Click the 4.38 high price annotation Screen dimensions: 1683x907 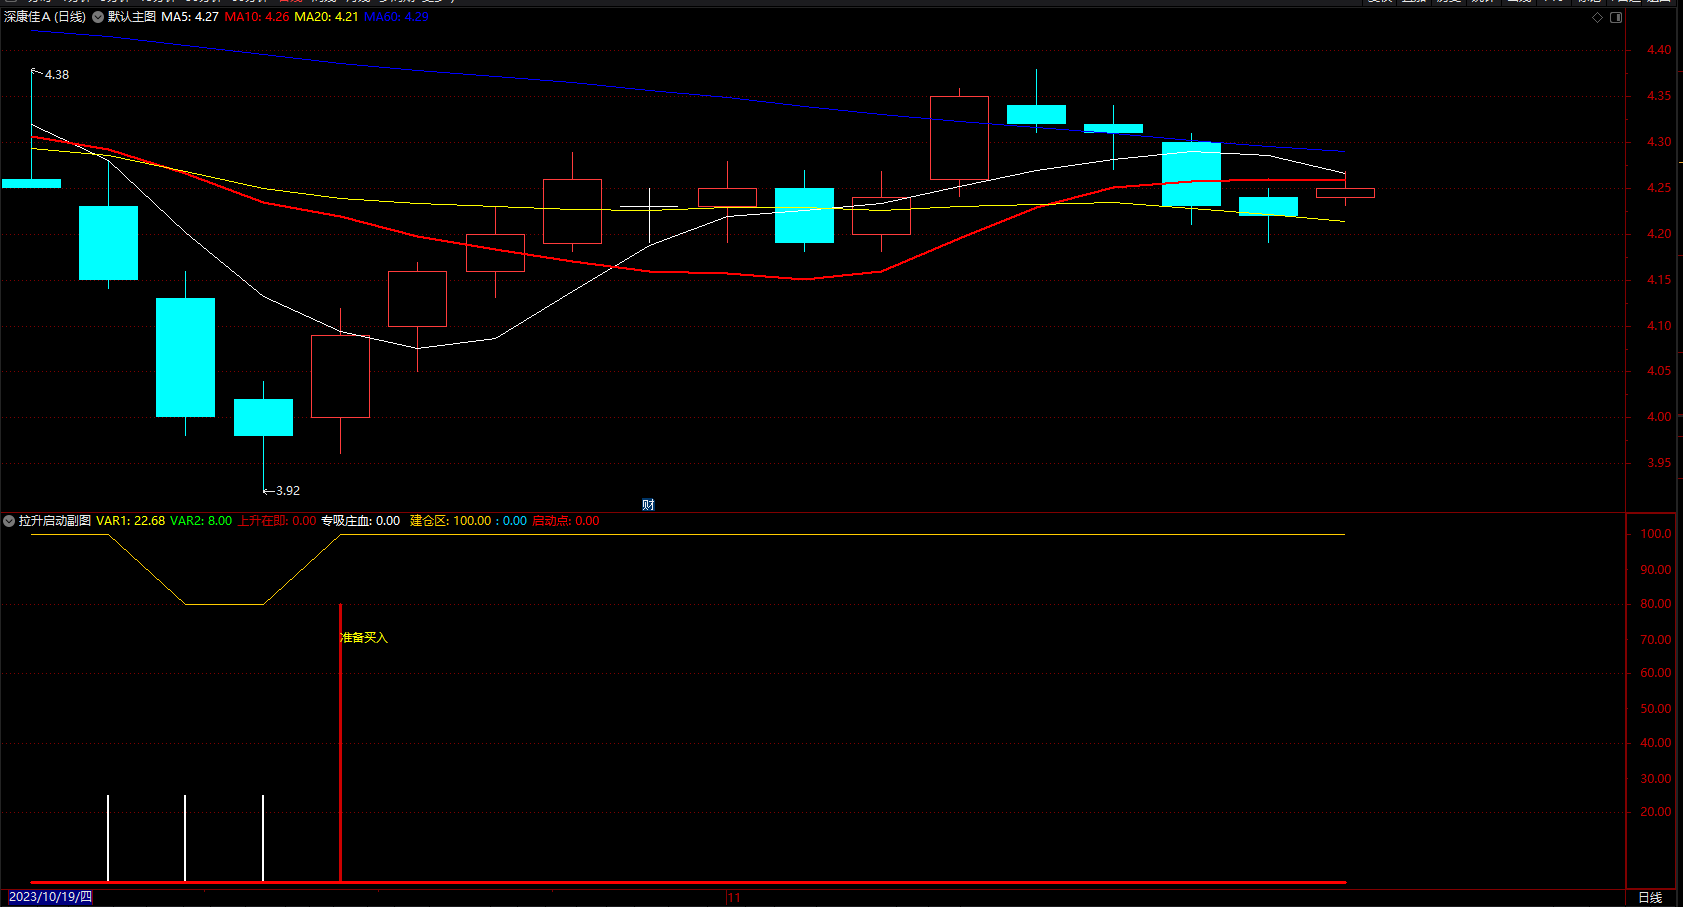57,75
